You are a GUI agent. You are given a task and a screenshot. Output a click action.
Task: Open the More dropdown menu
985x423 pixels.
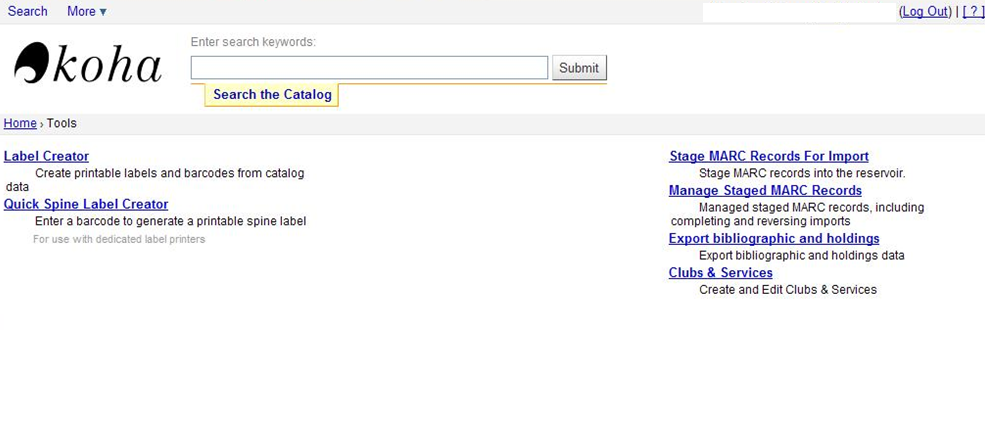click(87, 11)
